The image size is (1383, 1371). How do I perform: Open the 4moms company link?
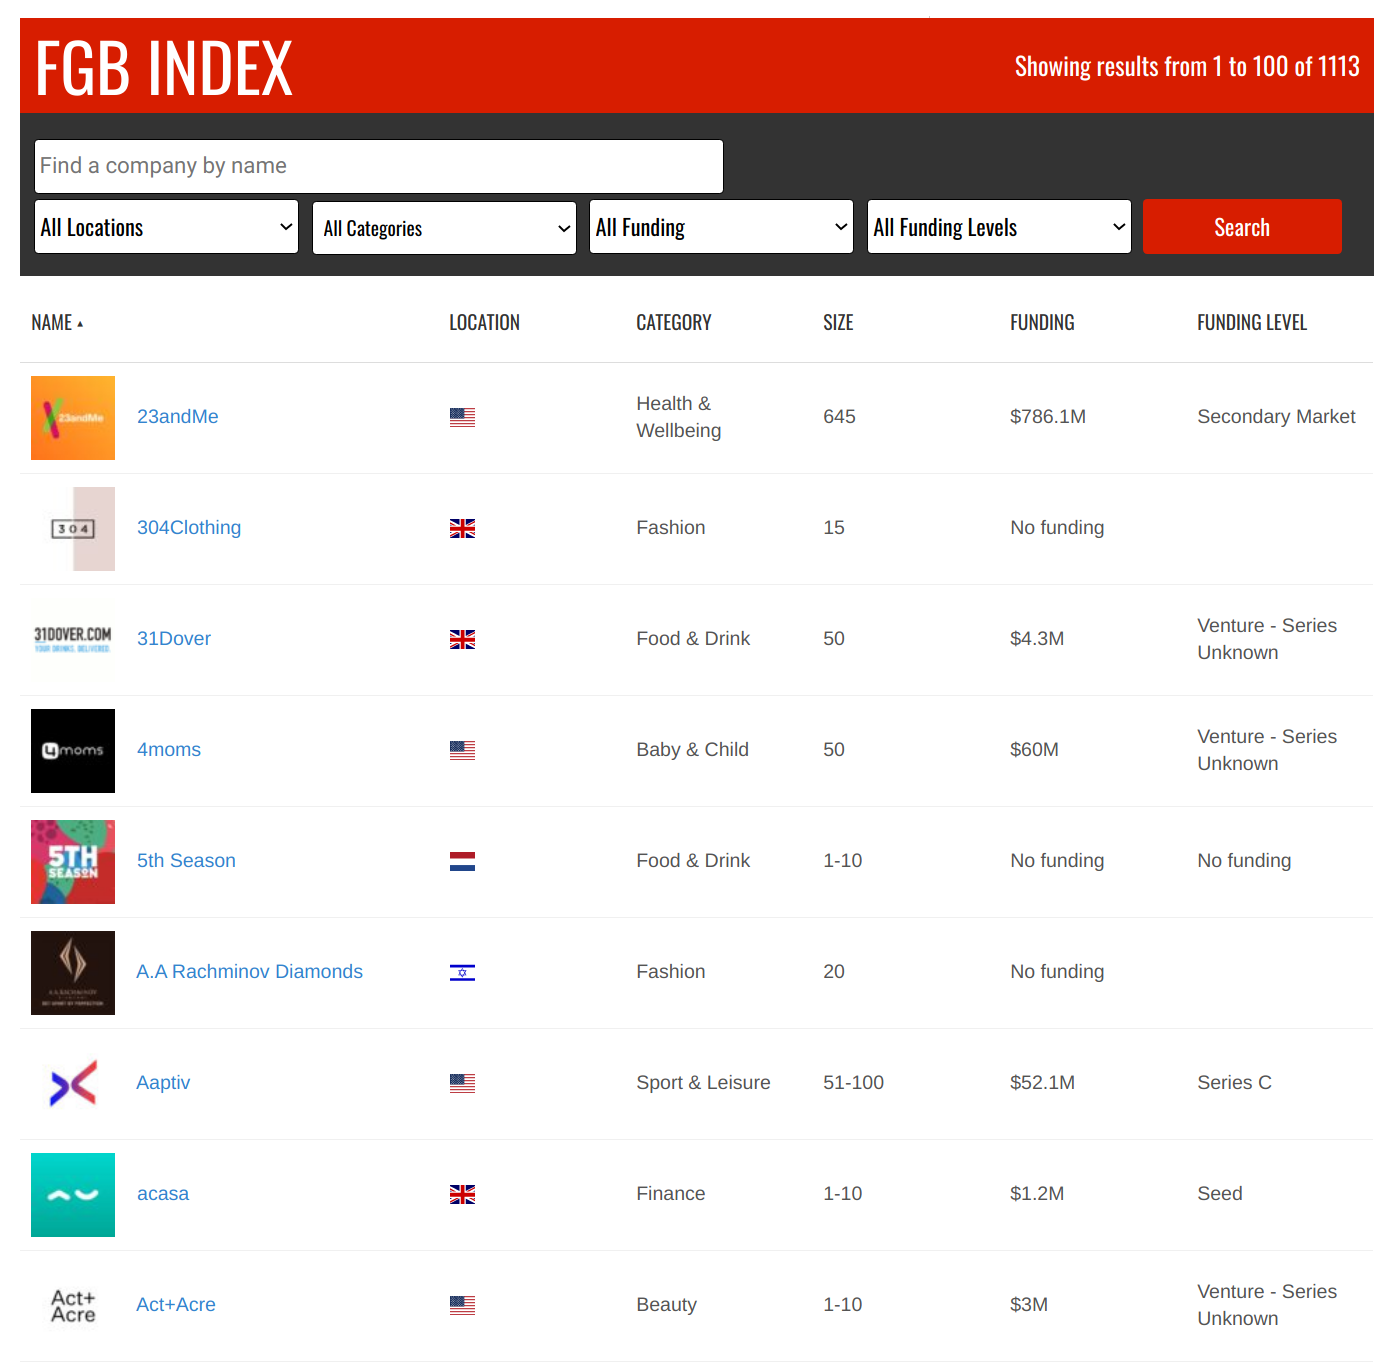(169, 750)
